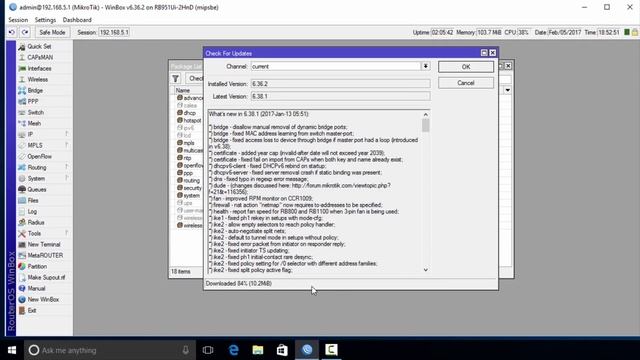The height and width of the screenshot is (360, 640).
Task: Open Mesh menu
Action: point(34,124)
